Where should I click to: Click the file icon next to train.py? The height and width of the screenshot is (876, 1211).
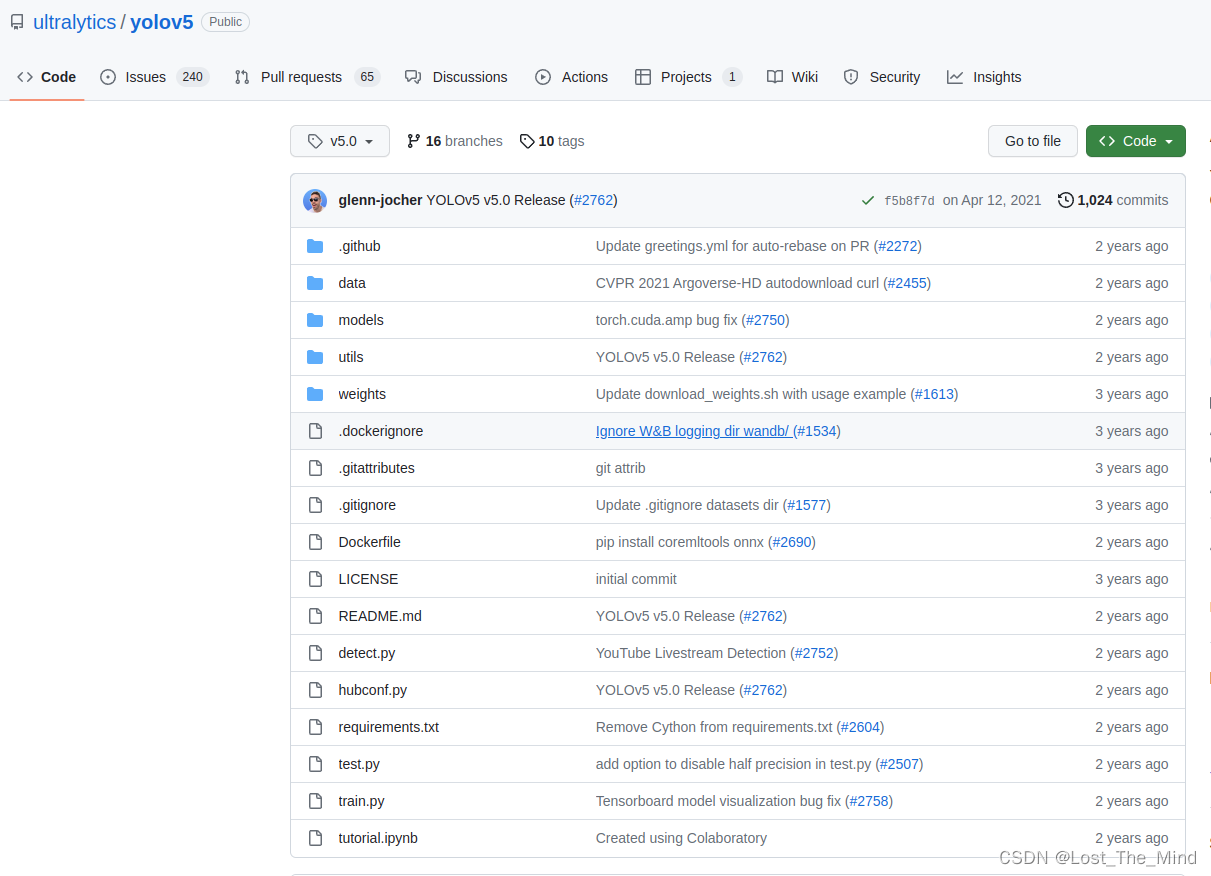(x=315, y=801)
